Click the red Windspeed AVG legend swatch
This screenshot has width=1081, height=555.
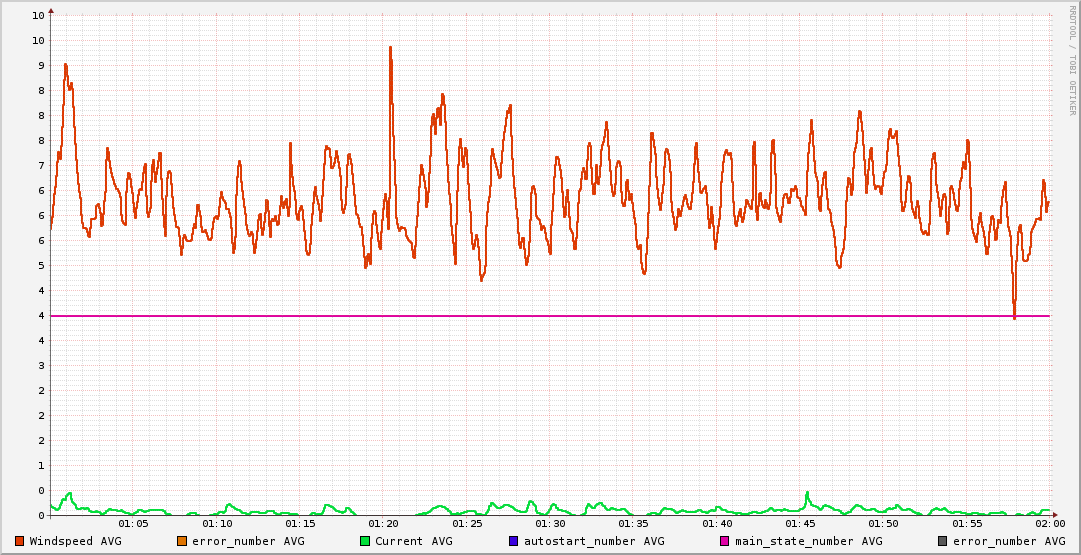coord(19,541)
